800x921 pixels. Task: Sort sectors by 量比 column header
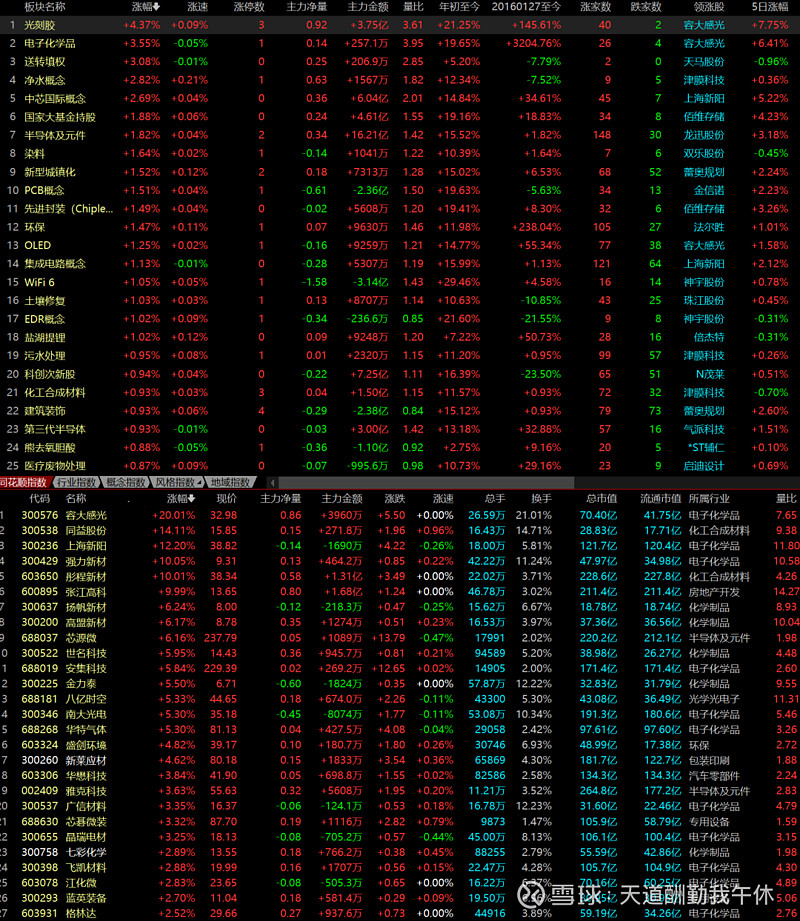tap(413, 7)
